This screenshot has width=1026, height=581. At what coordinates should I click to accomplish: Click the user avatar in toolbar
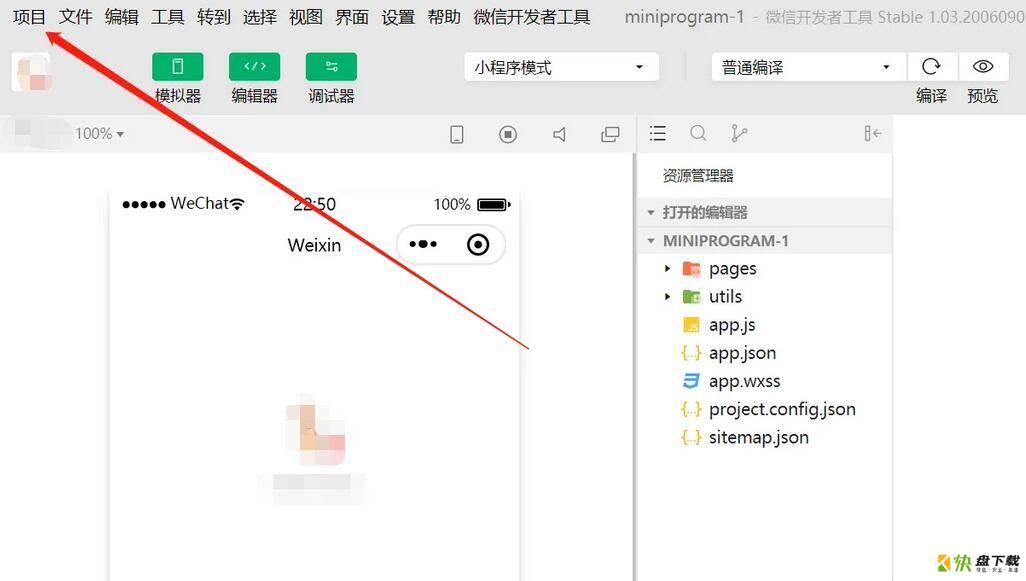point(31,72)
